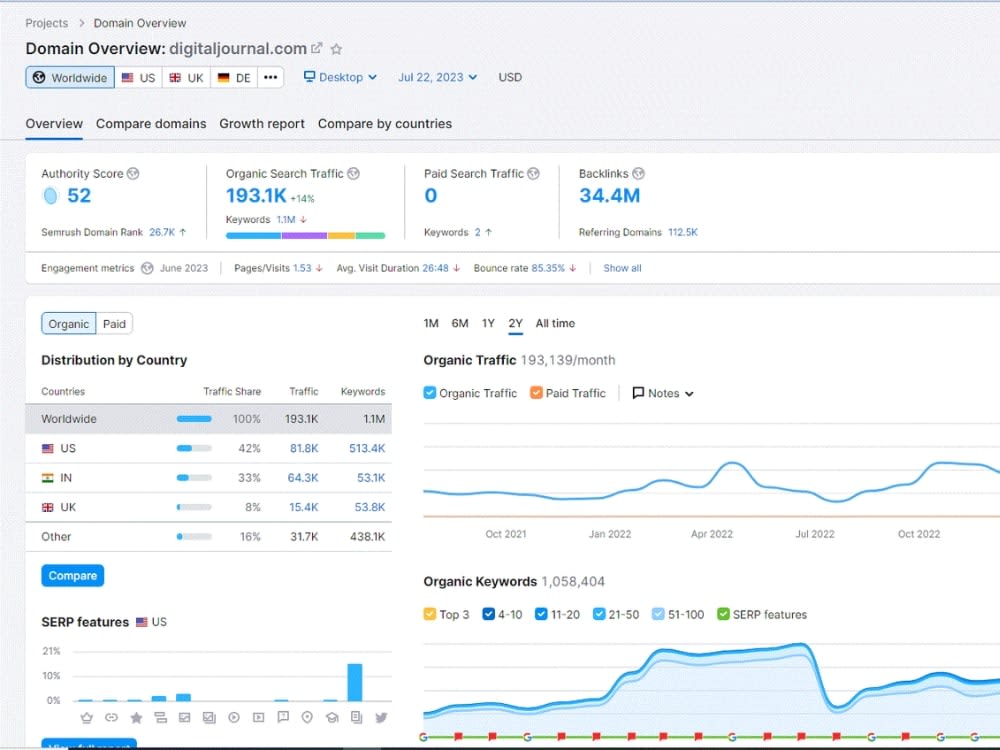Expand more countries with three-dots button

(270, 77)
